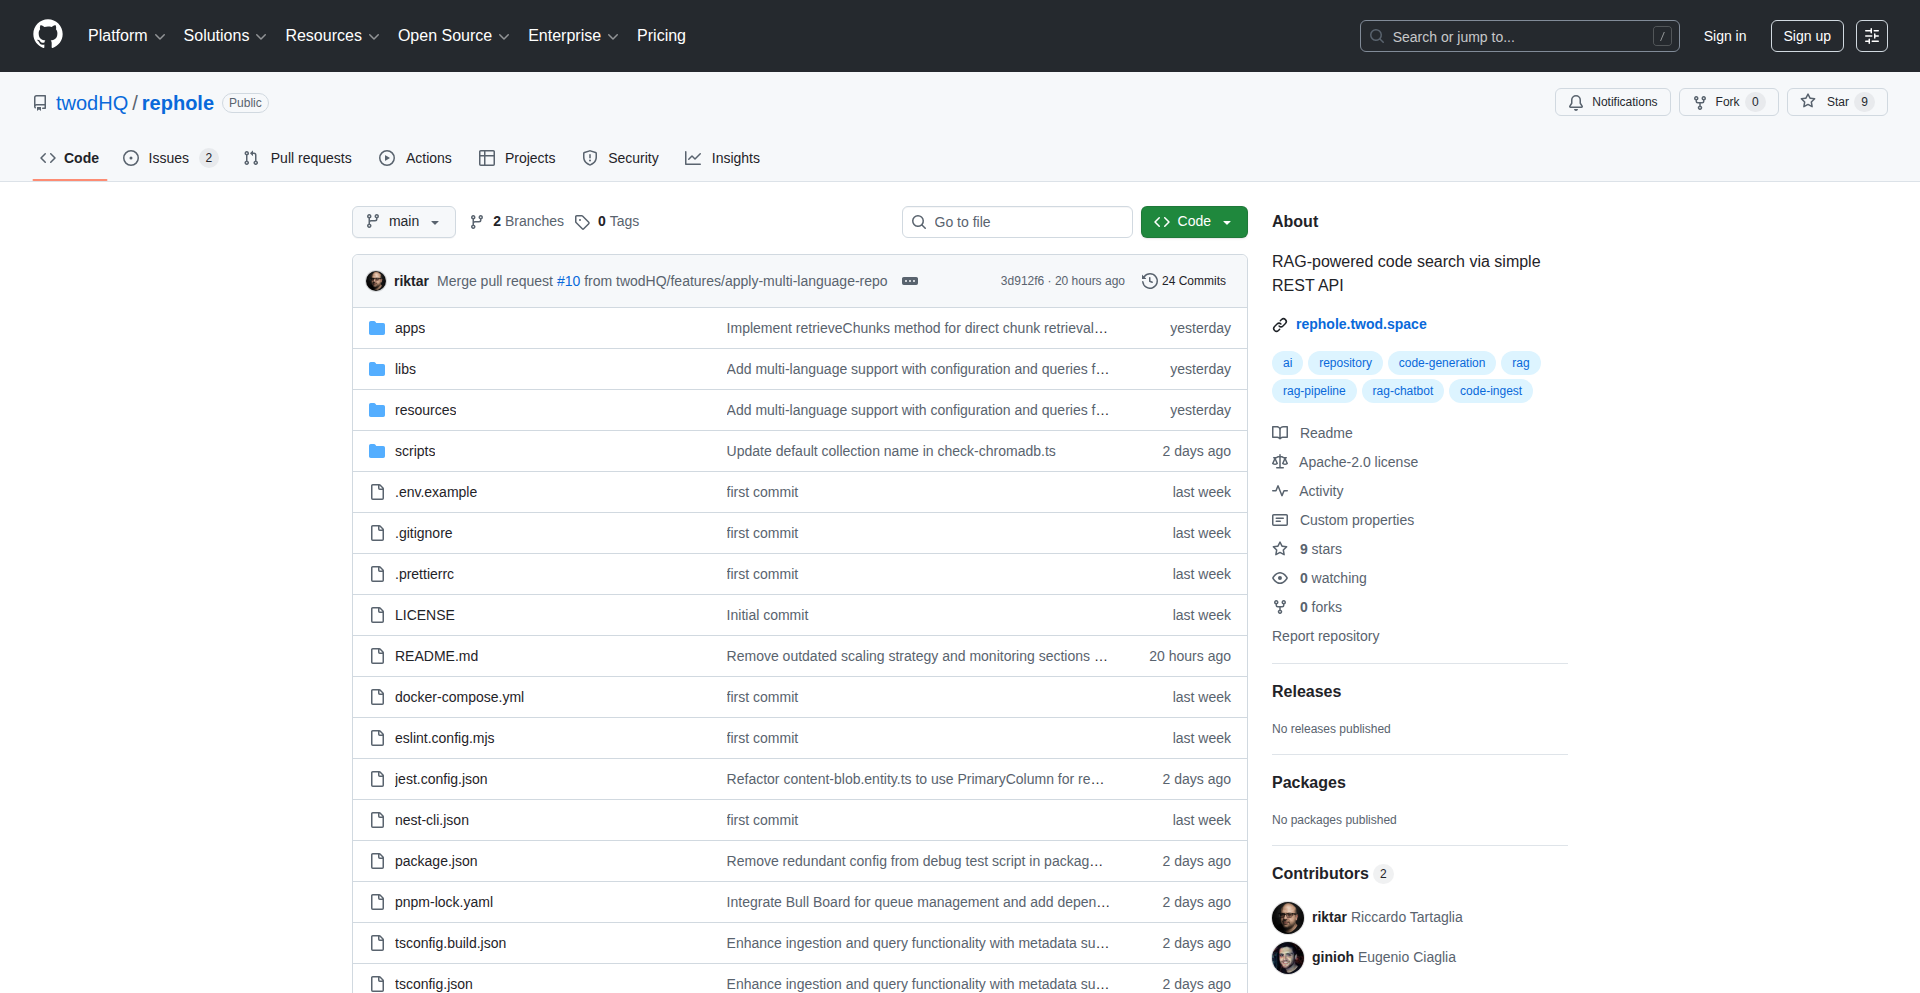Click the LICENSE file icon
The image size is (1920, 993).
(377, 615)
